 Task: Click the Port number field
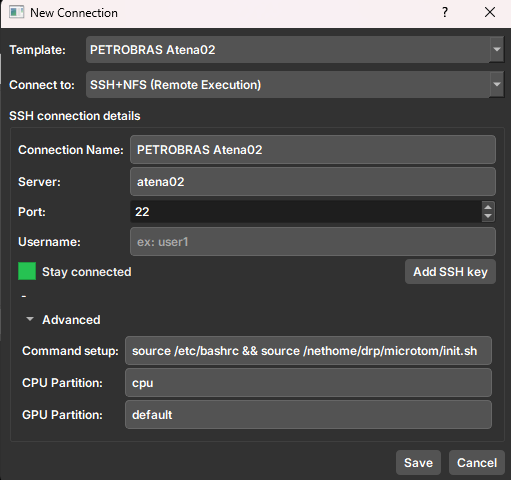pos(306,212)
